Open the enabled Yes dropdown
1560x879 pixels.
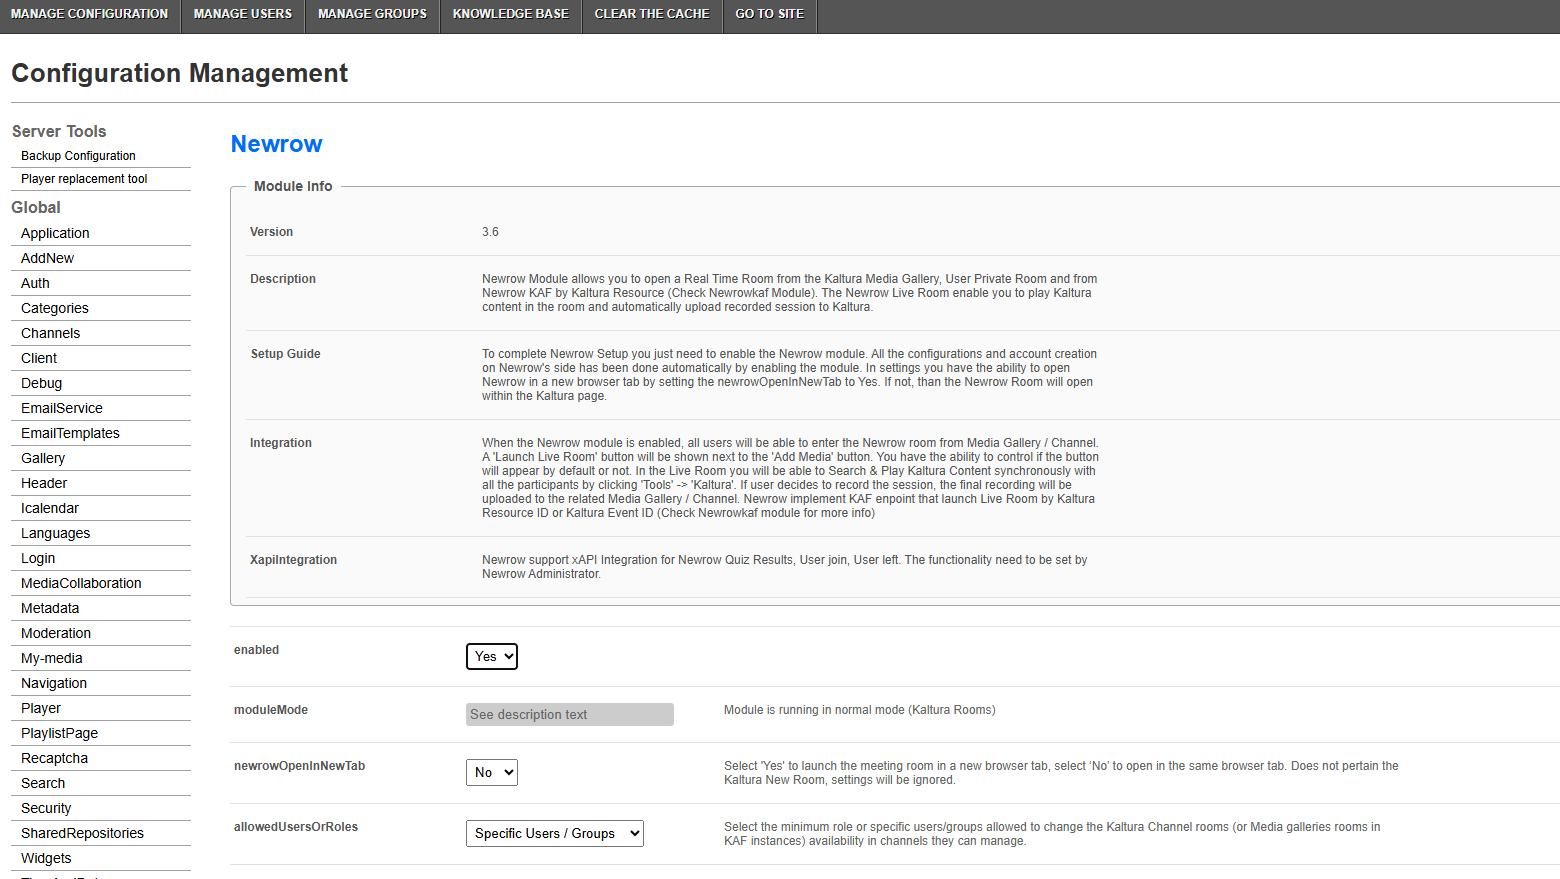point(492,656)
